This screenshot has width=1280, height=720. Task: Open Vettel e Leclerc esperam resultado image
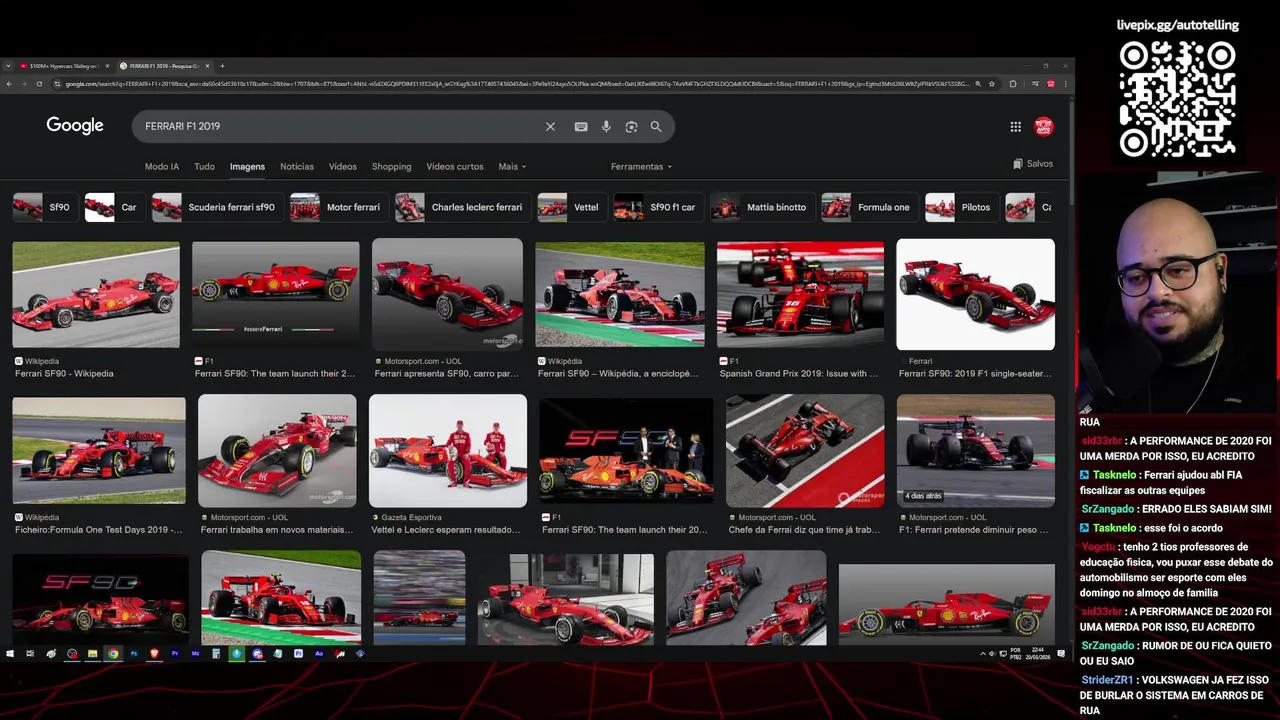[x=448, y=450]
